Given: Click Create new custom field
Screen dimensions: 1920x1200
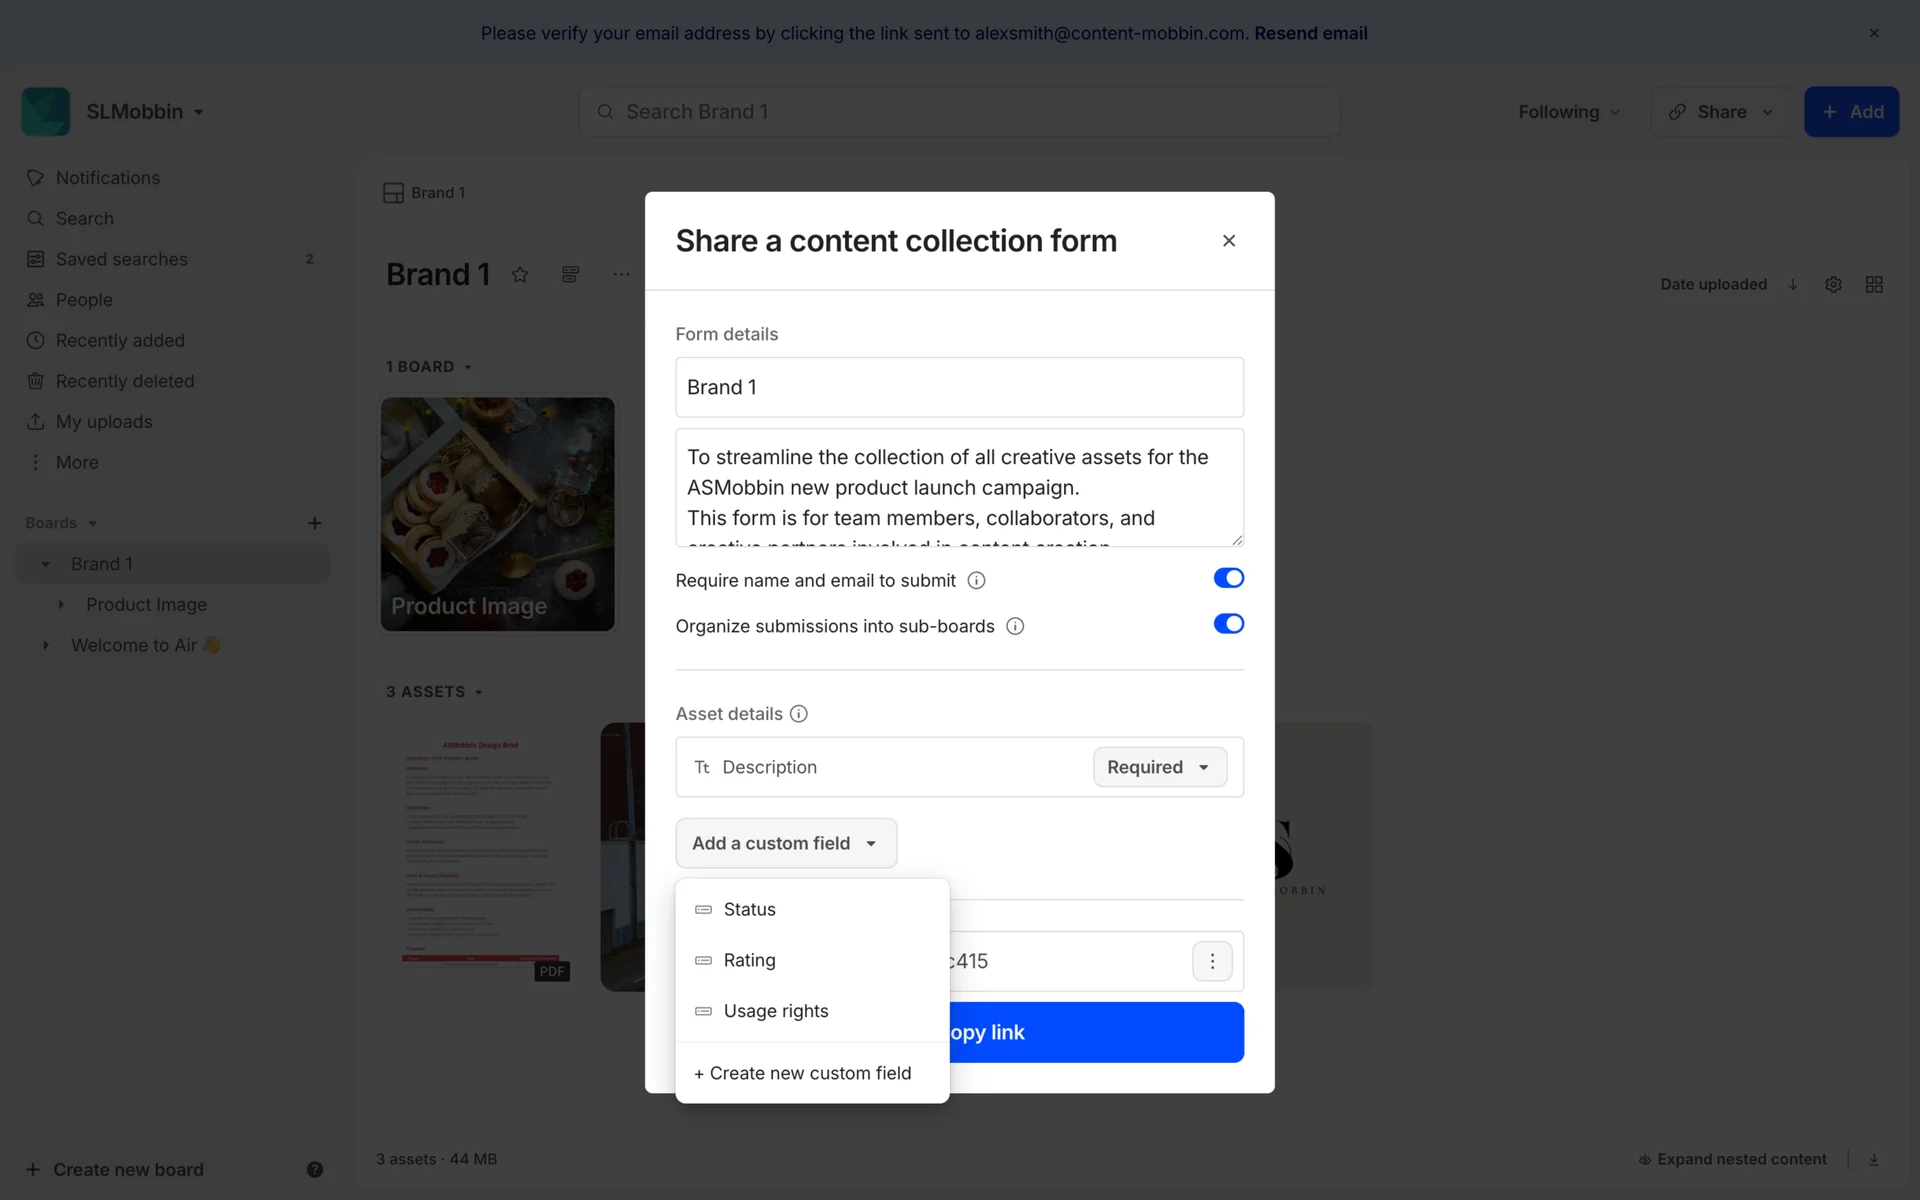Looking at the screenshot, I should [803, 1073].
